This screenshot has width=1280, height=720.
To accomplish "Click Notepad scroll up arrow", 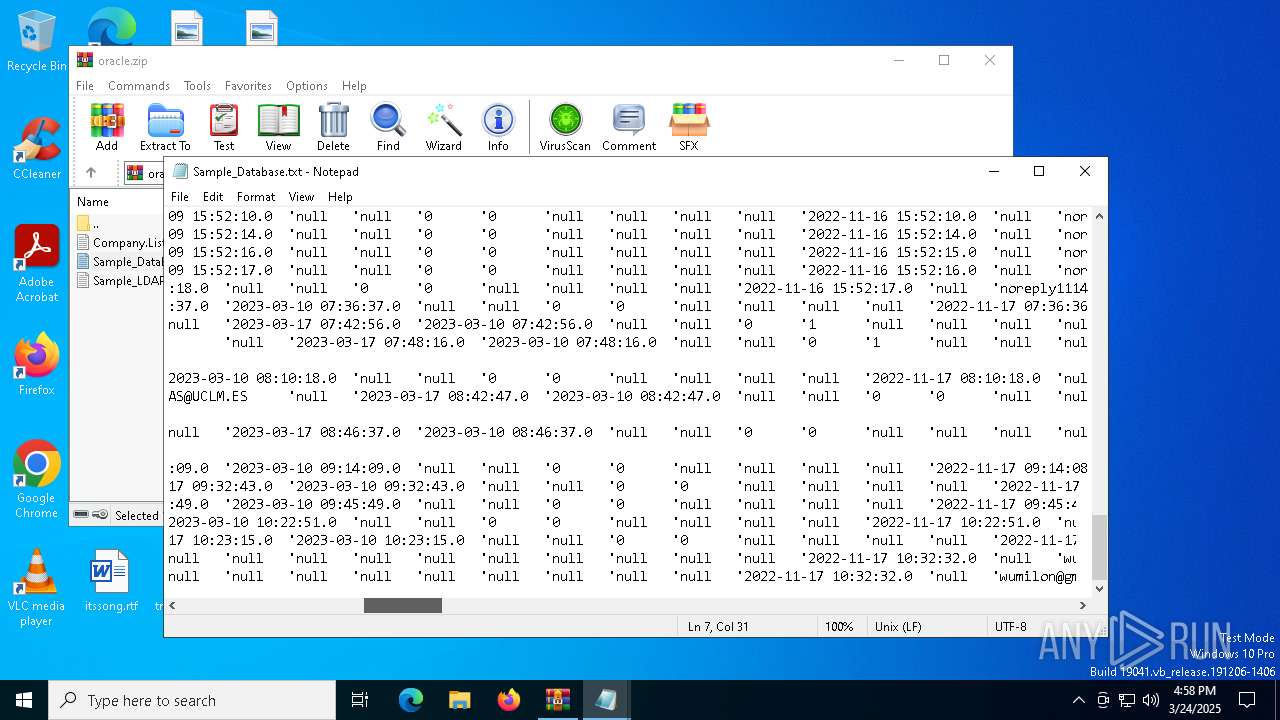I will pos(1100,215).
